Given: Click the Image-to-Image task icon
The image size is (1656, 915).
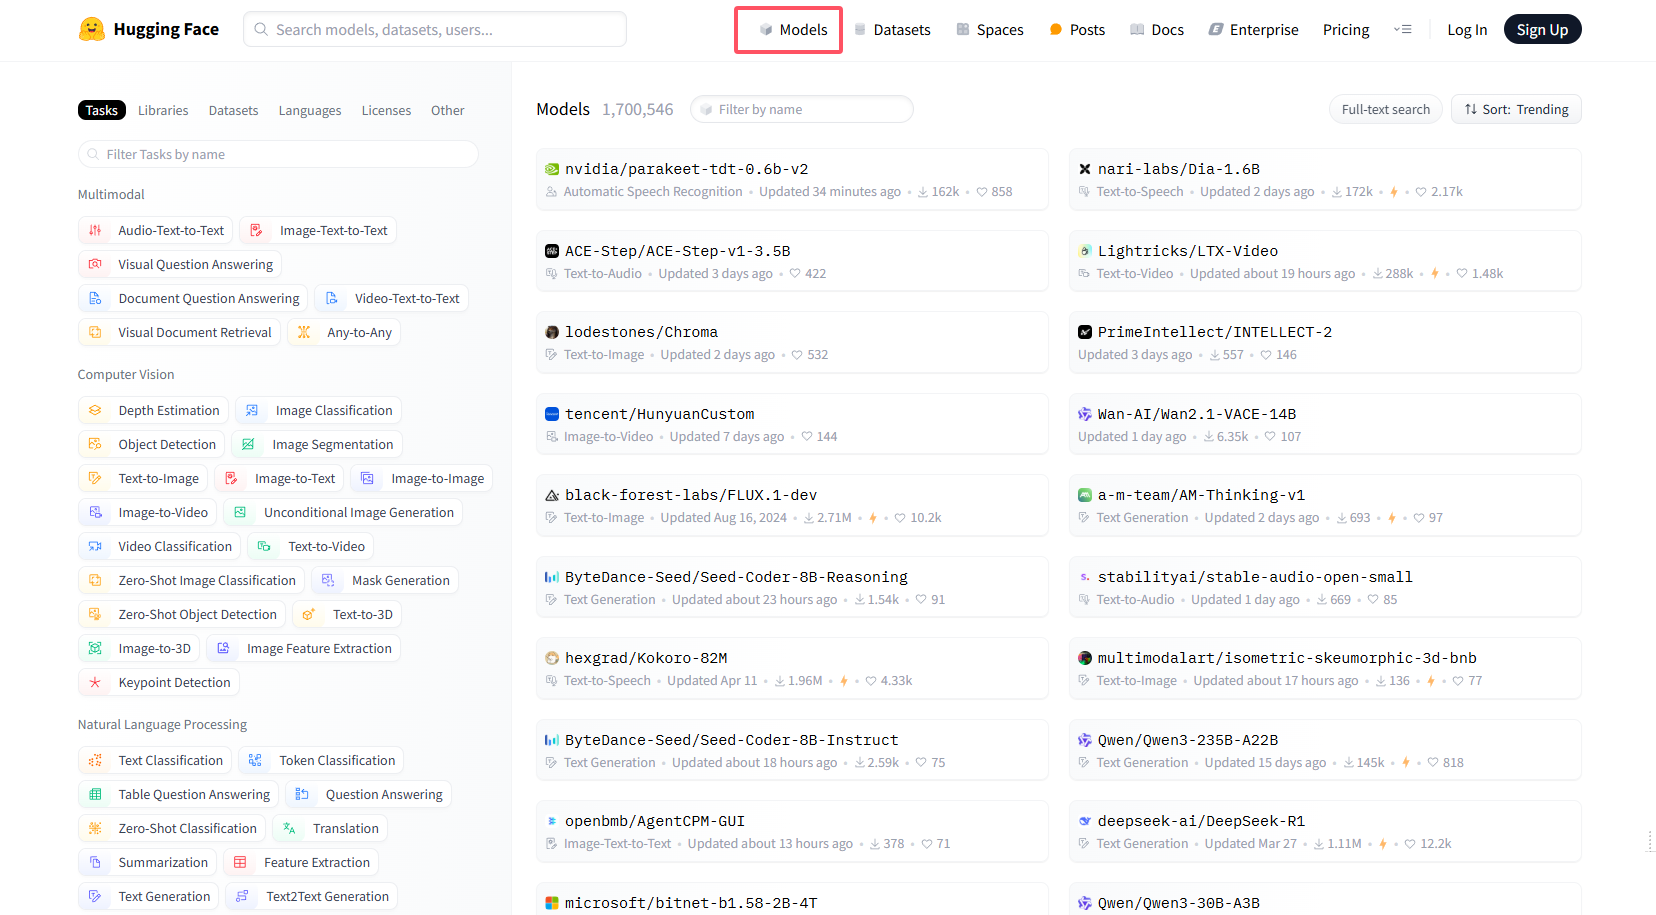Looking at the screenshot, I should click(367, 478).
